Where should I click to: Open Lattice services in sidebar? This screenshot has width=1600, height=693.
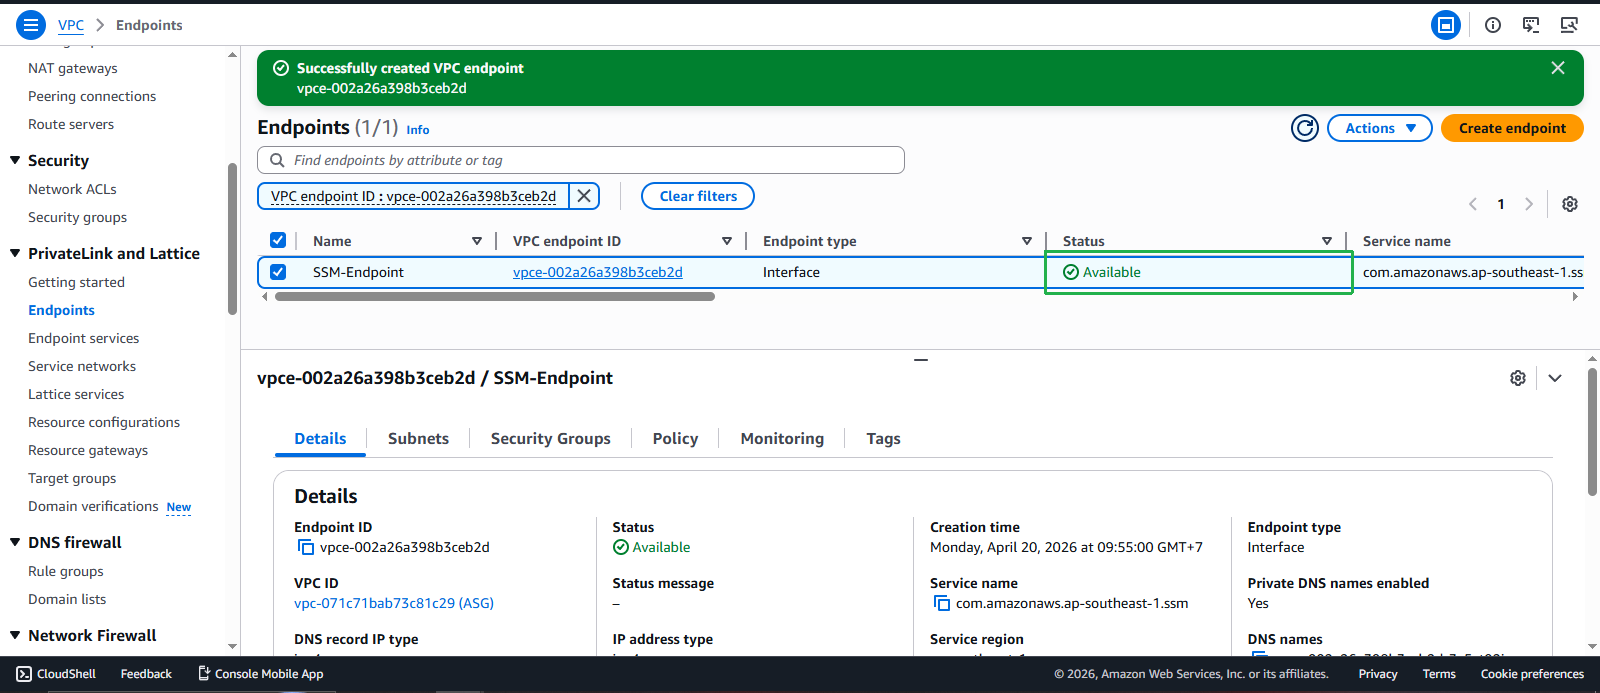point(76,394)
